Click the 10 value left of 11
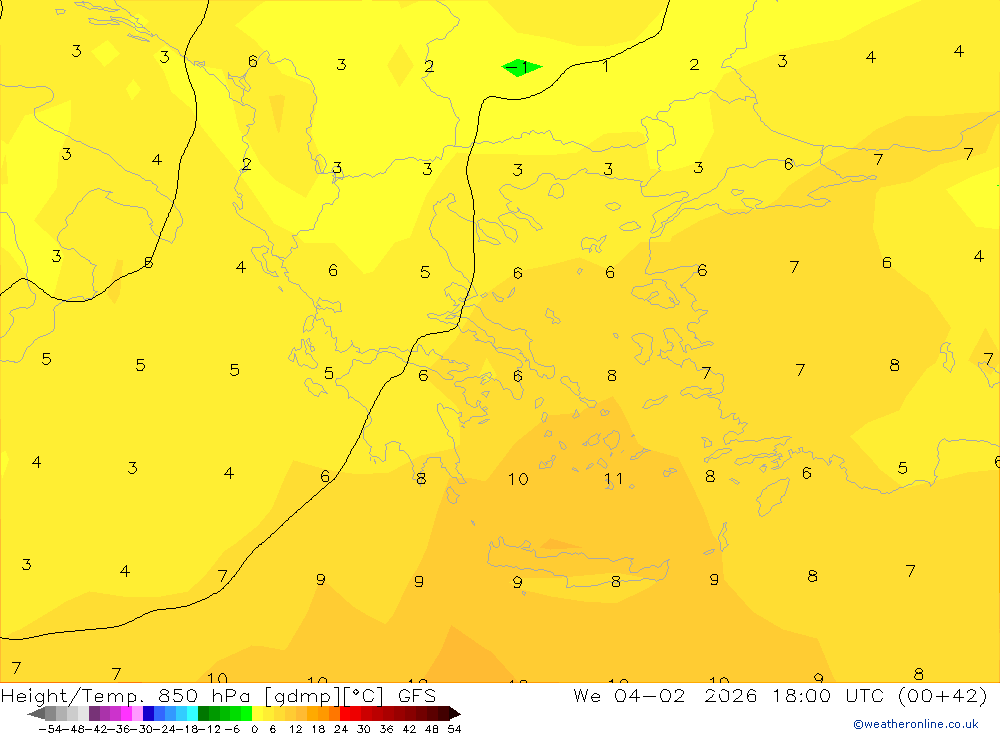This screenshot has width=1000, height=733. [x=518, y=479]
